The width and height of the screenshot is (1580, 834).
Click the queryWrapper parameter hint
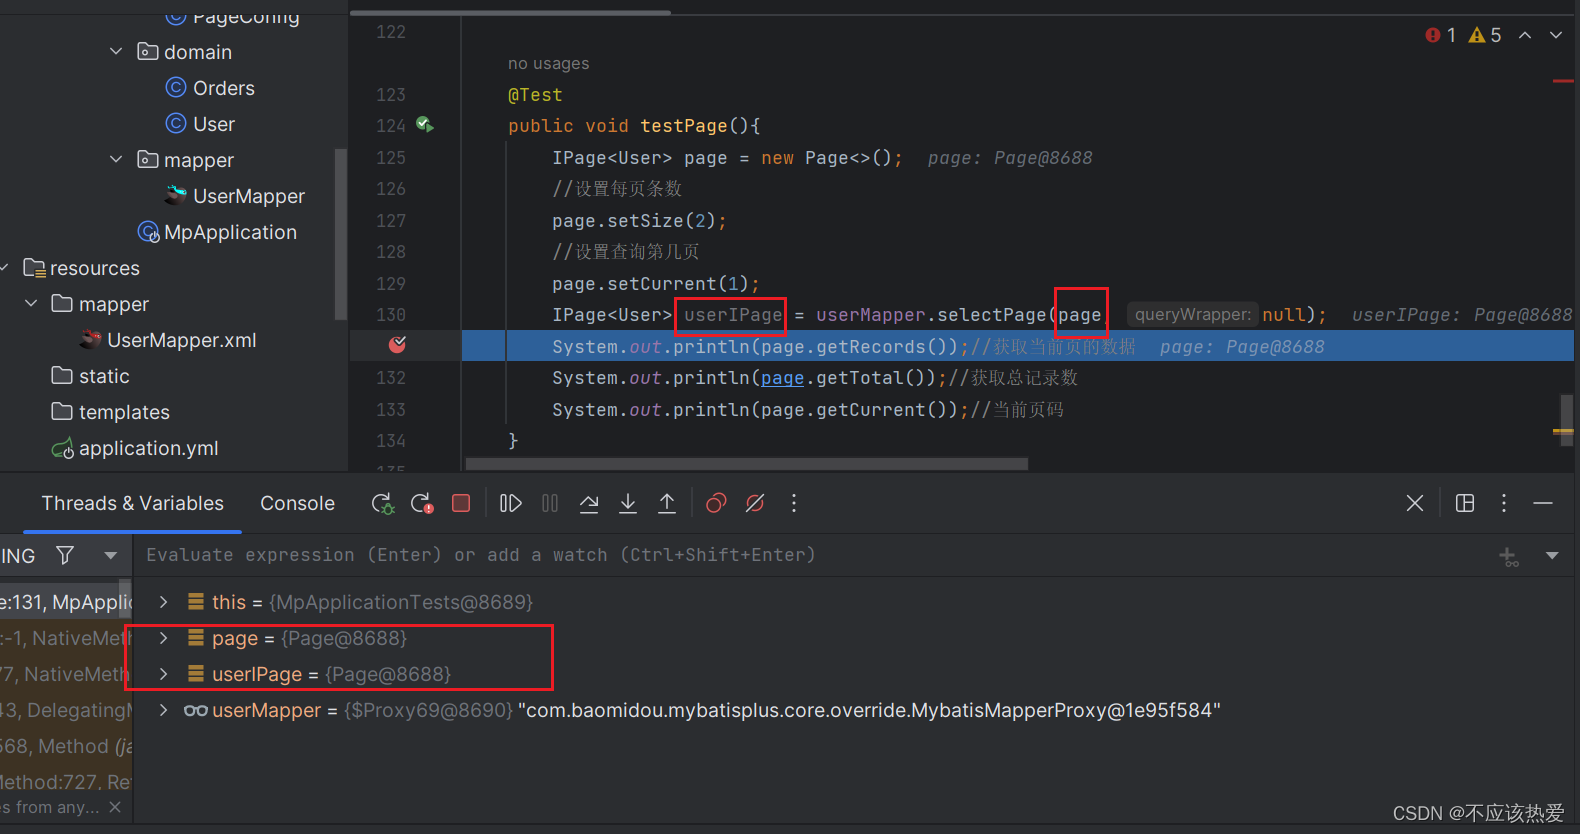(x=1191, y=315)
